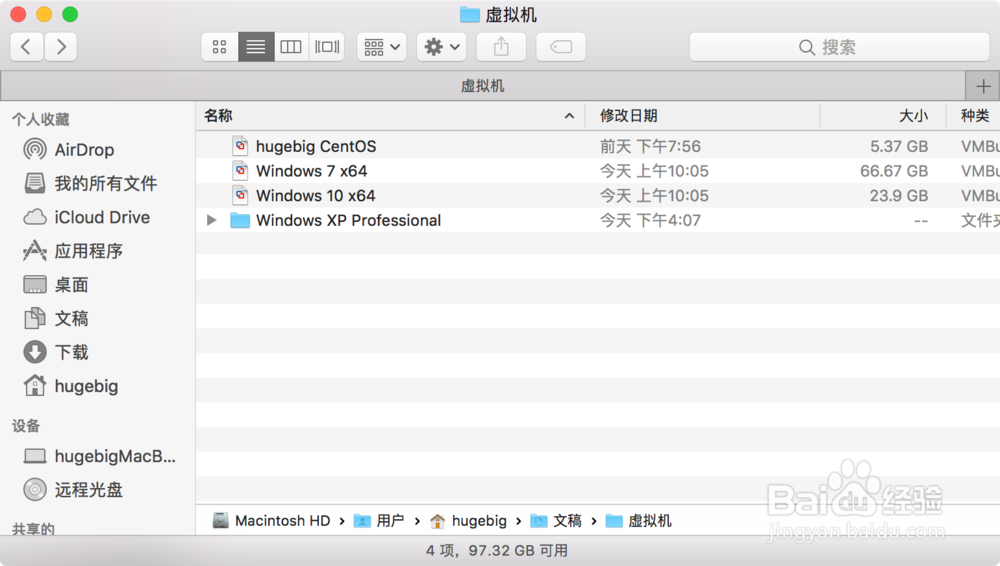The width and height of the screenshot is (1000, 566).
Task: Open 文稿 in the sidebar
Action: (71, 318)
